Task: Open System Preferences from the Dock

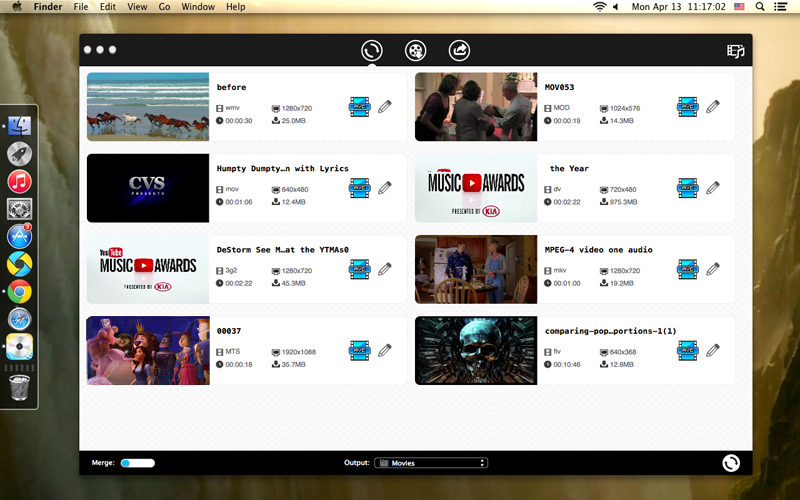Action: point(19,209)
